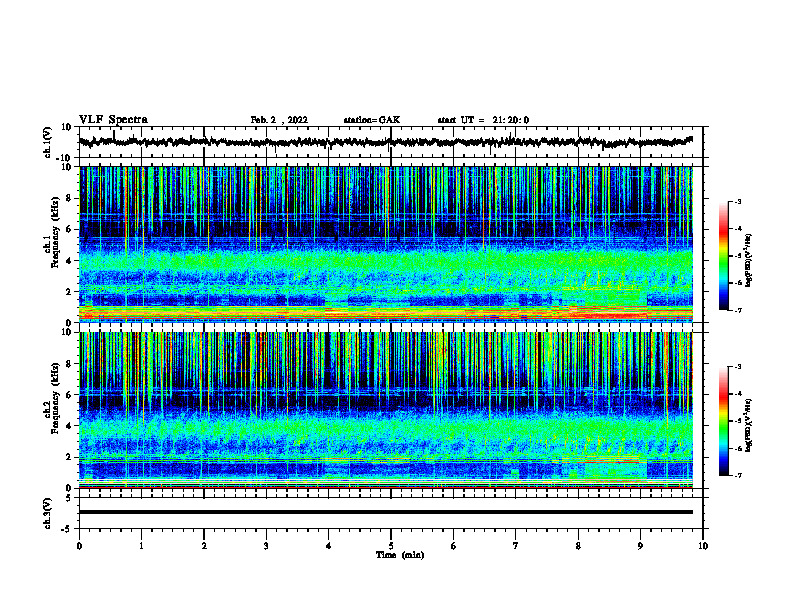Click the "2" kHz tick of ch.2 spectrogram

70,457
